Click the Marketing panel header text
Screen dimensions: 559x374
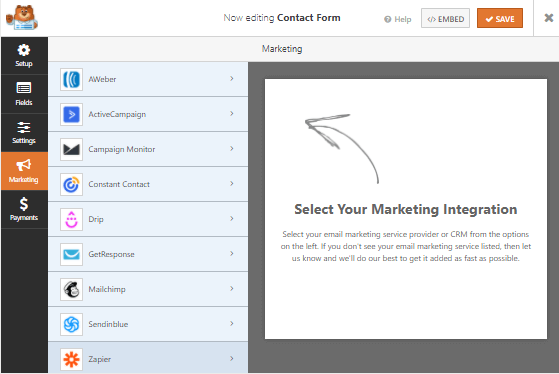282,49
